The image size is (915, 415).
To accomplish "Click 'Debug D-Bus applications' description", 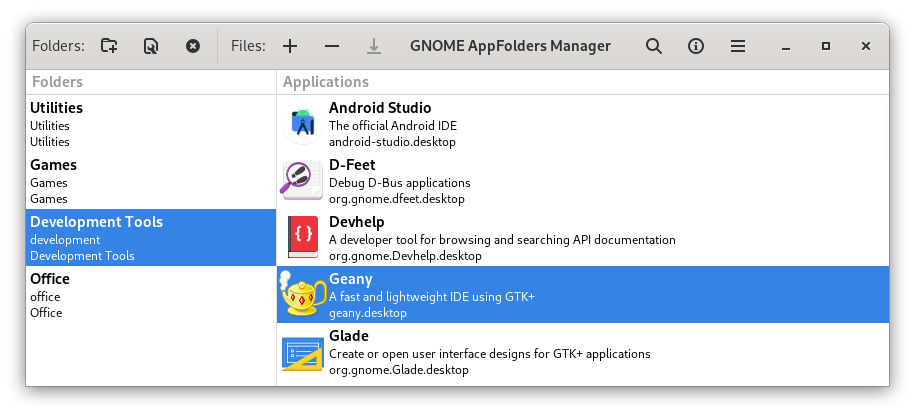I will click(x=400, y=183).
